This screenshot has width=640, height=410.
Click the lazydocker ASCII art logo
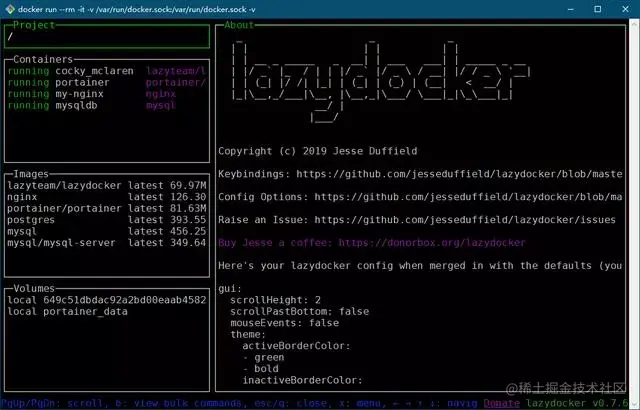pyautogui.click(x=381, y=82)
